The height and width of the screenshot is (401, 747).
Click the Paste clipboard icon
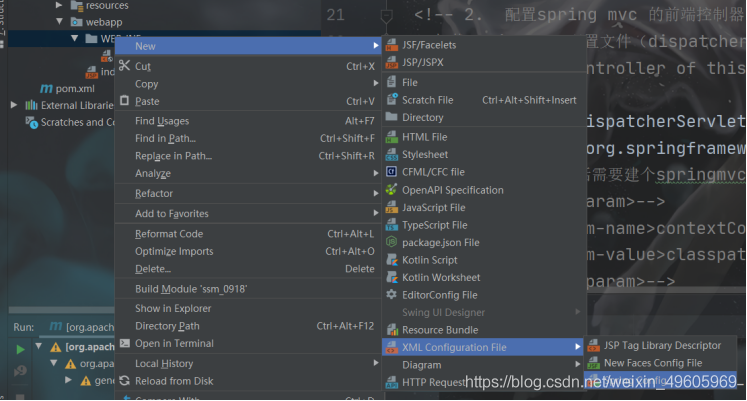coord(124,100)
